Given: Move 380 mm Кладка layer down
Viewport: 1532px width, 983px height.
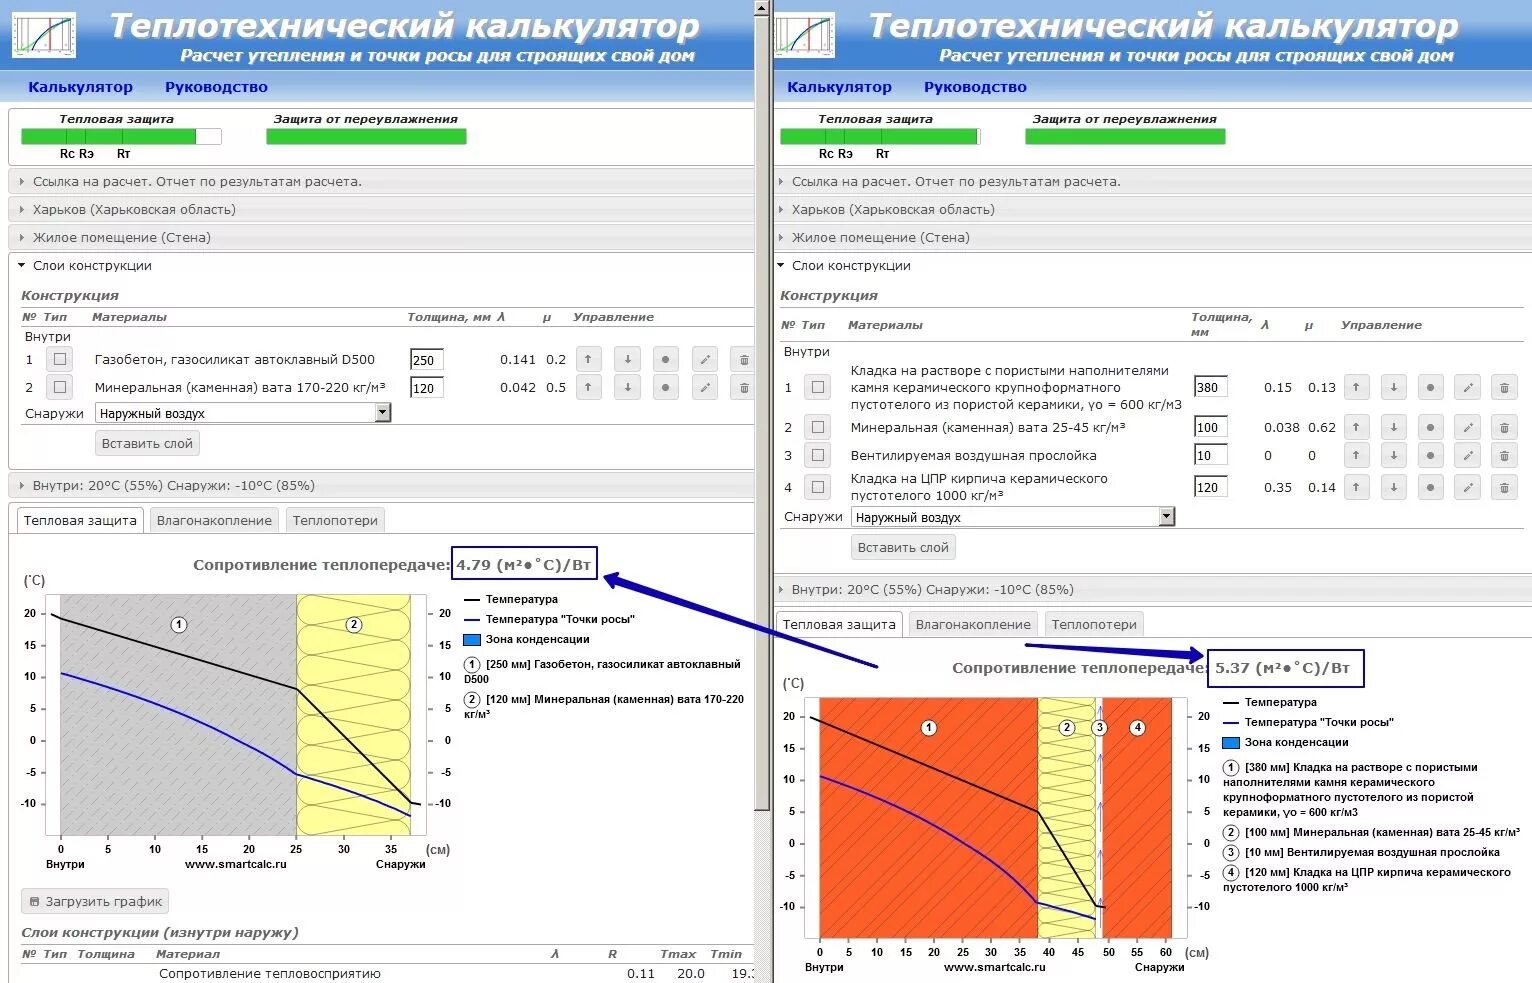Looking at the screenshot, I should point(1393,387).
